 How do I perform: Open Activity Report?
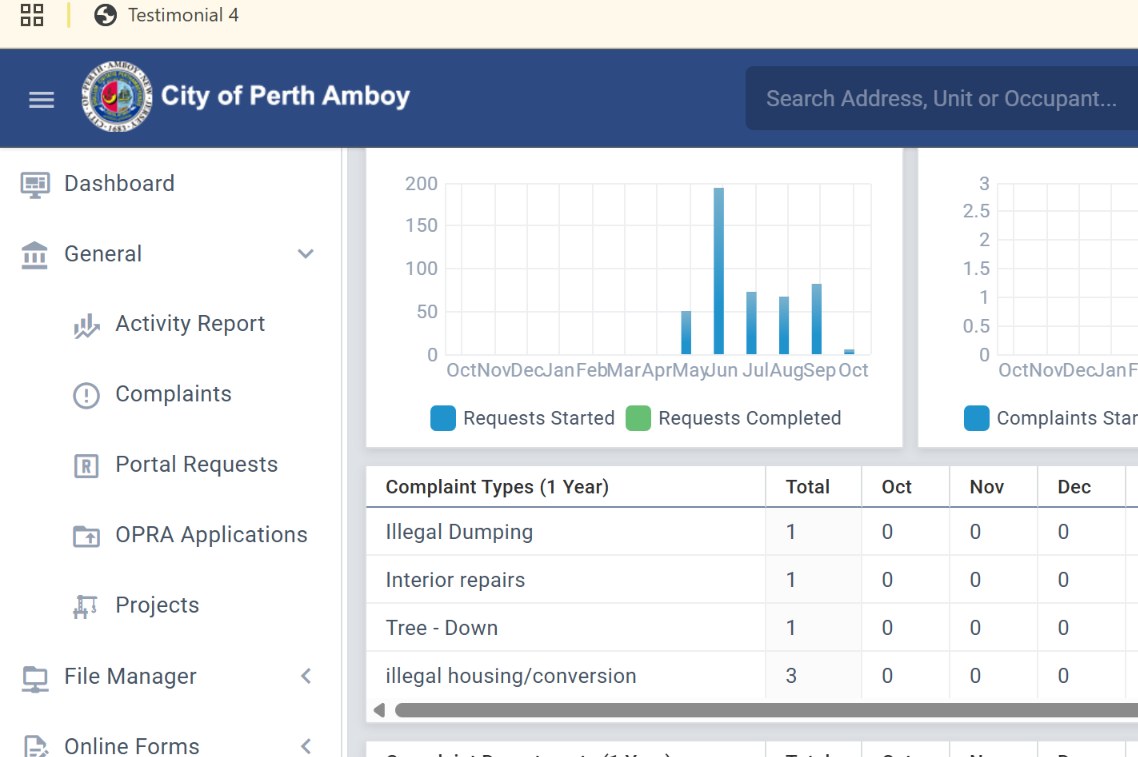[190, 323]
